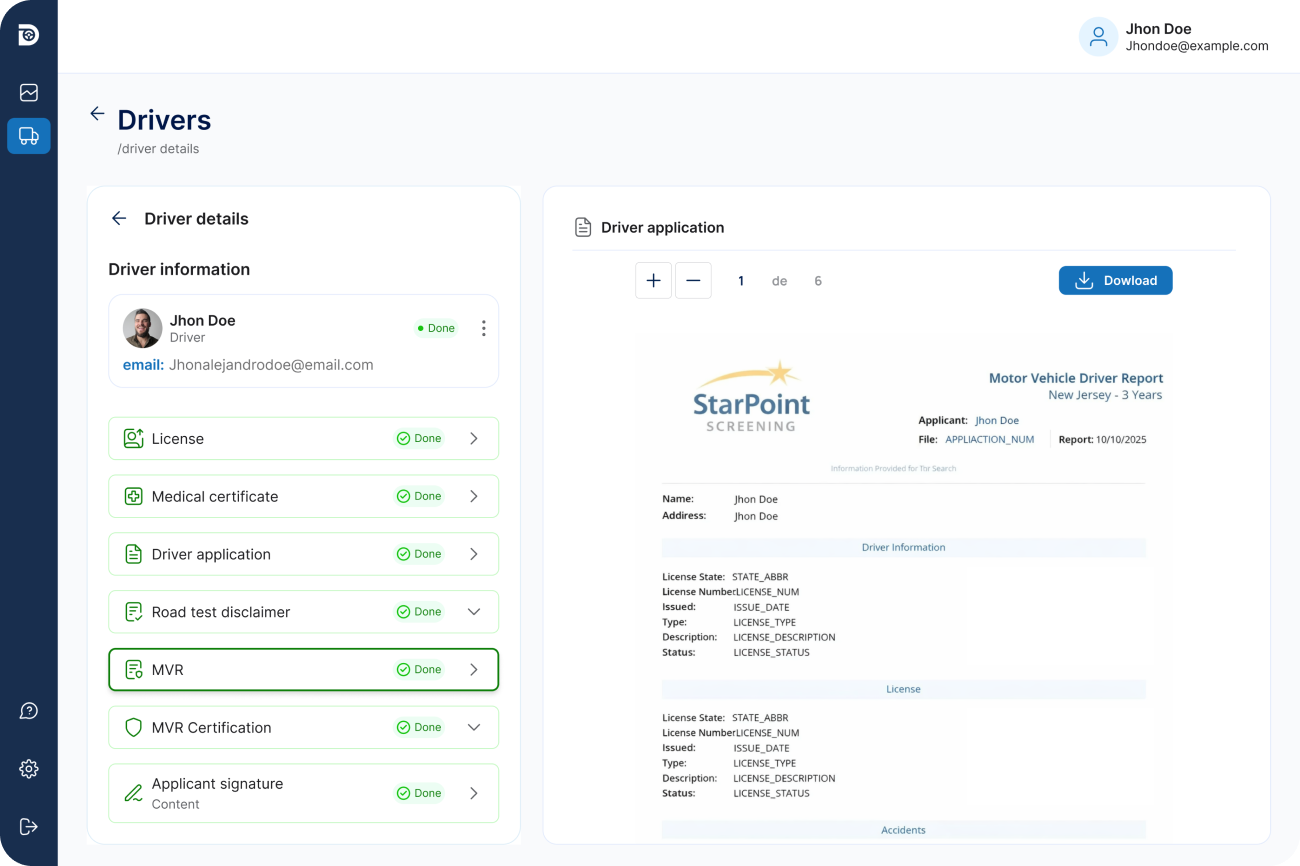Click the app logo at top left
Image resolution: width=1300 pixels, height=866 pixels.
pos(29,35)
